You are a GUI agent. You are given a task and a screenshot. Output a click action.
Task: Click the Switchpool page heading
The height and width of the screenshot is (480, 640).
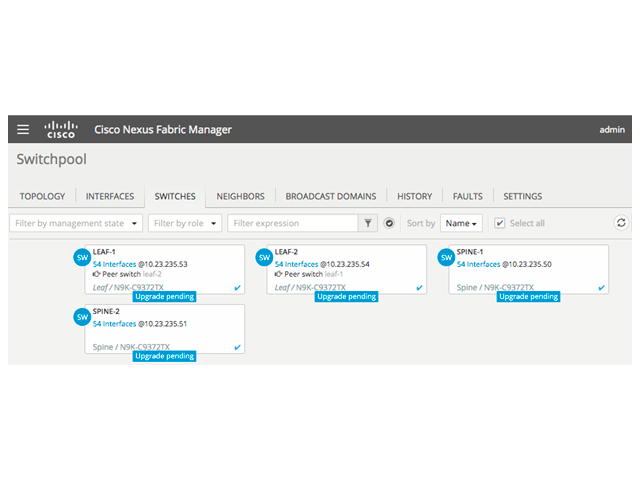(x=51, y=159)
